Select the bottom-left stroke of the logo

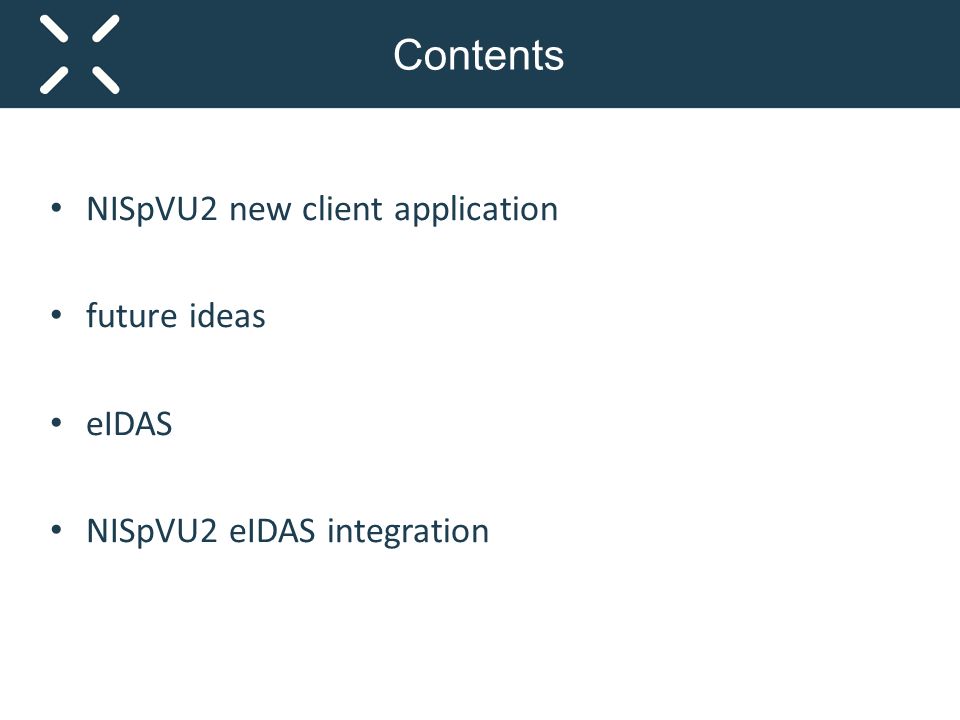coord(54,80)
